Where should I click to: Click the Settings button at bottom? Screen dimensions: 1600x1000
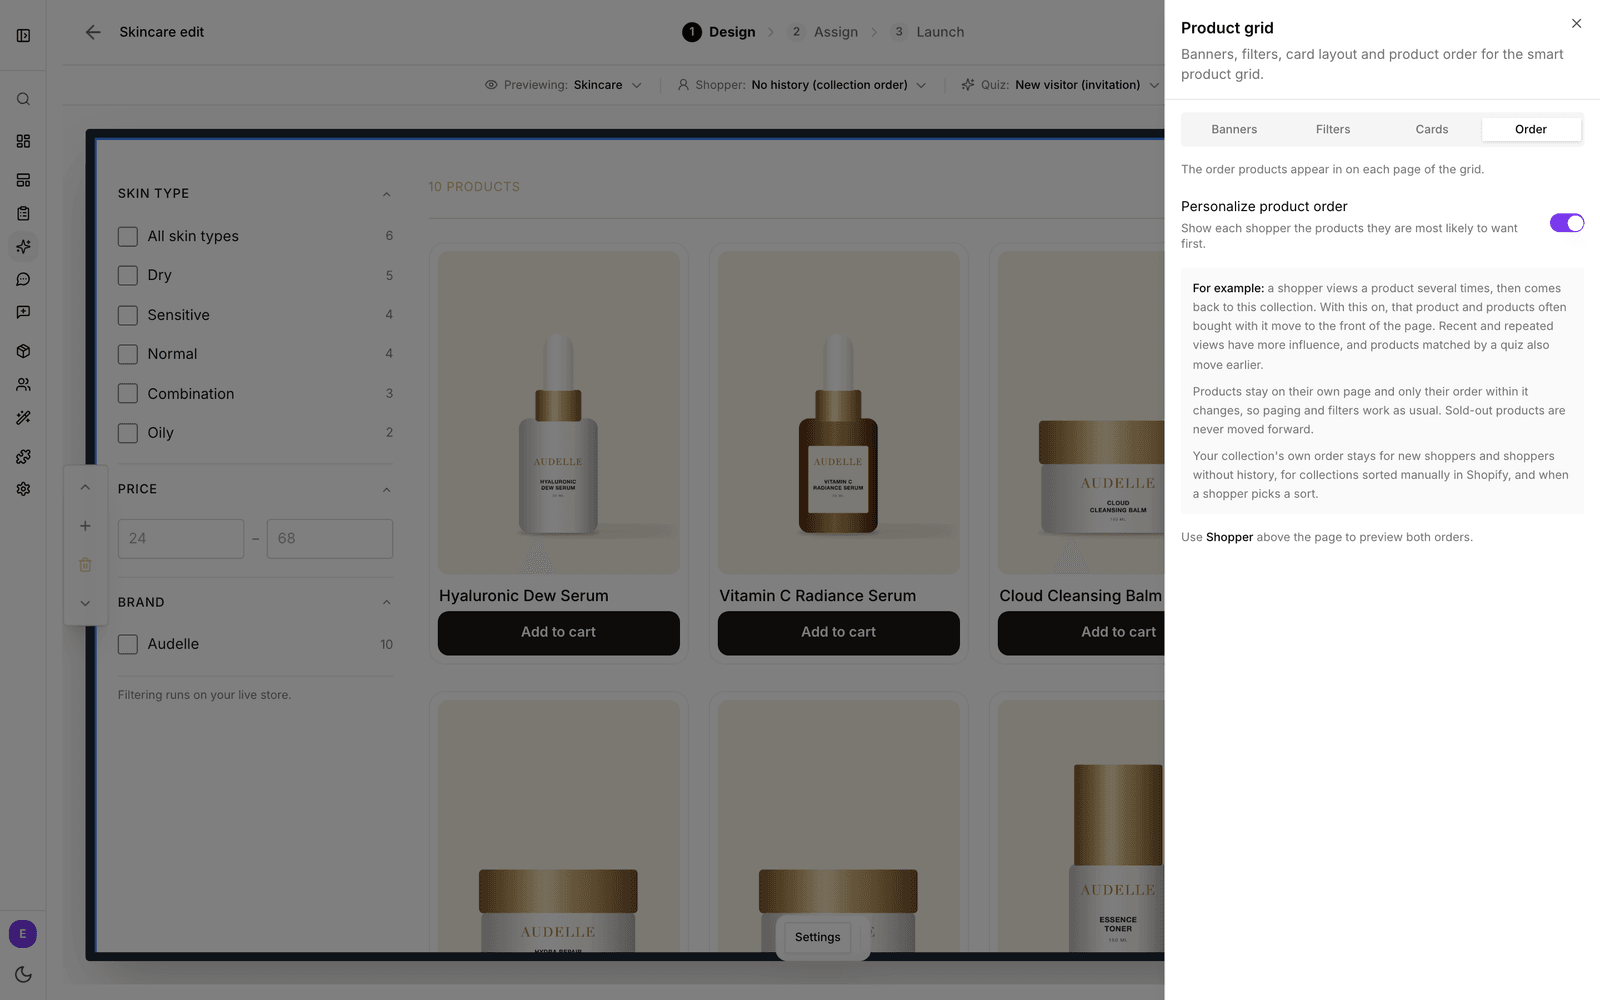point(818,937)
